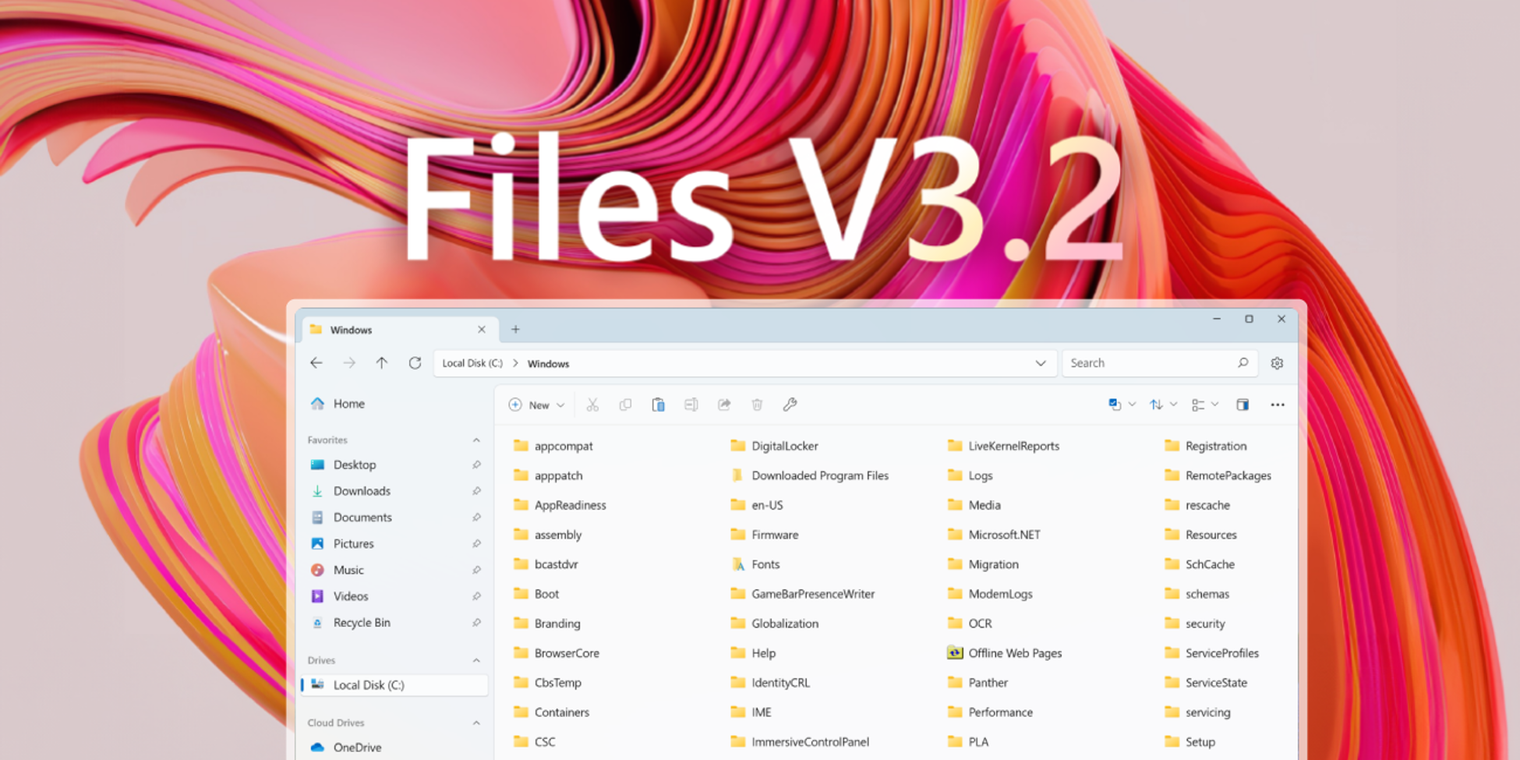Unpin Desktop from Favorites

[476, 464]
